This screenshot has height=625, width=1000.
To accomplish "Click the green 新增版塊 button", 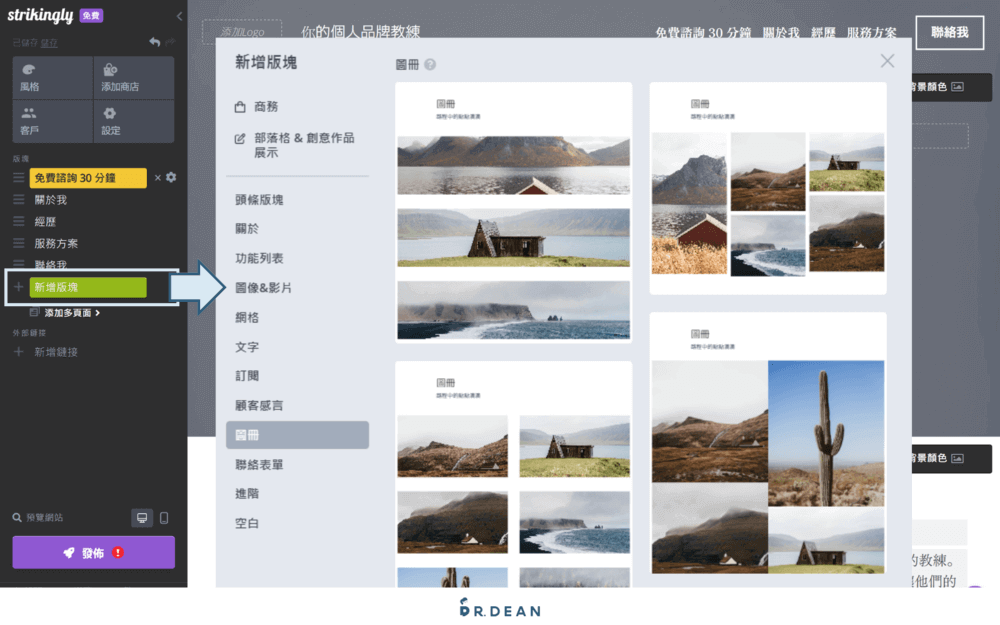I will pos(88,288).
